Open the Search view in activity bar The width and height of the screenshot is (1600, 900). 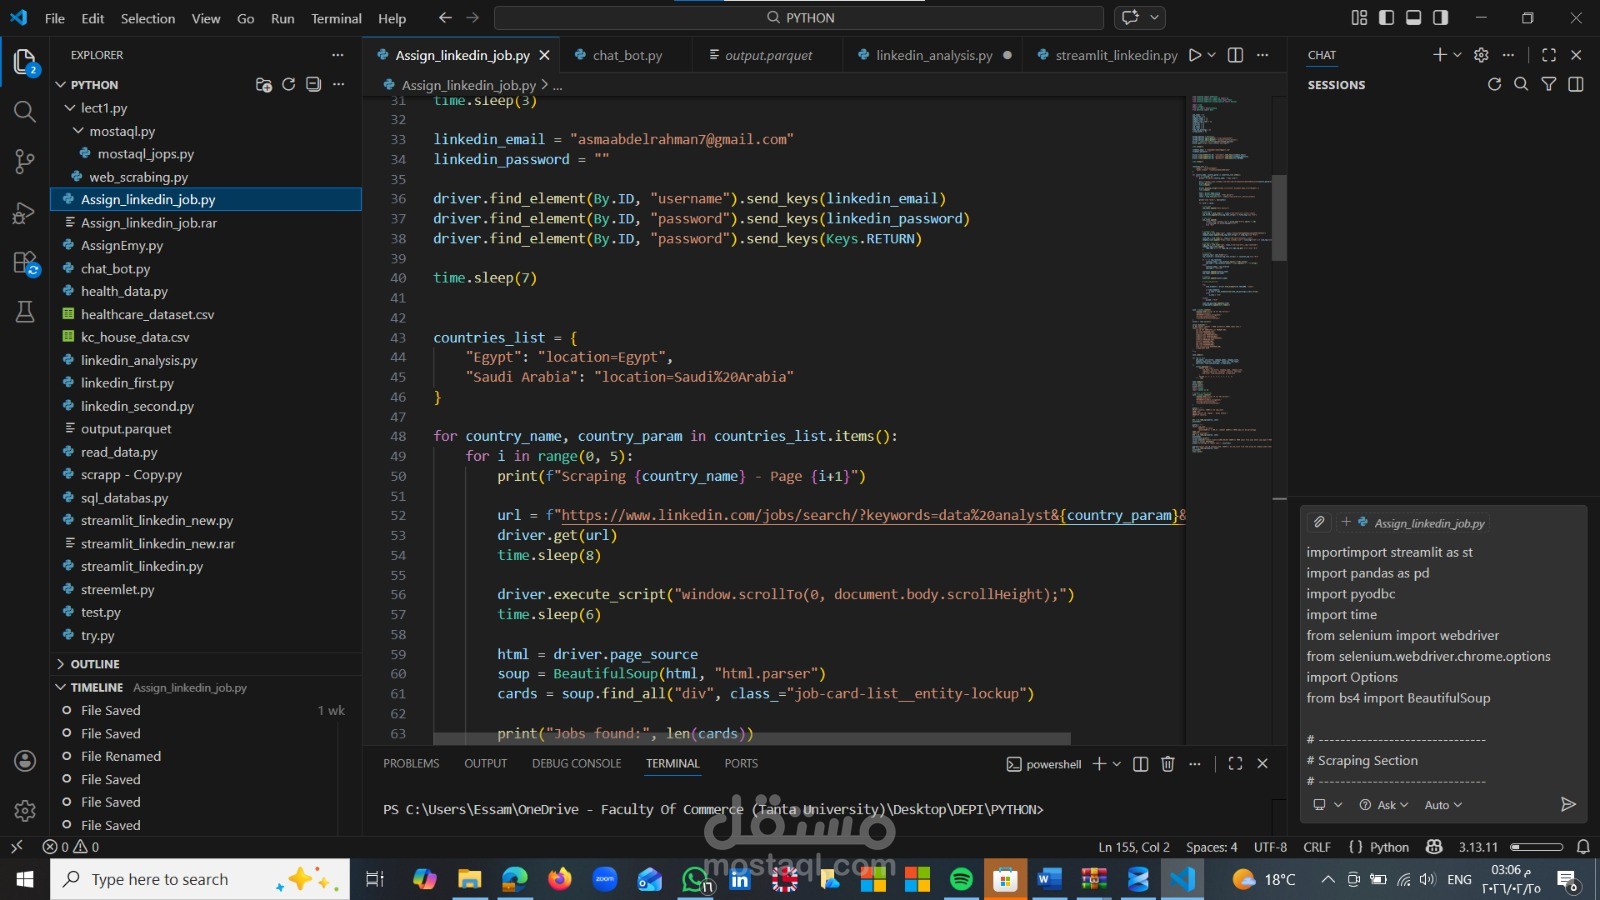[x=25, y=111]
